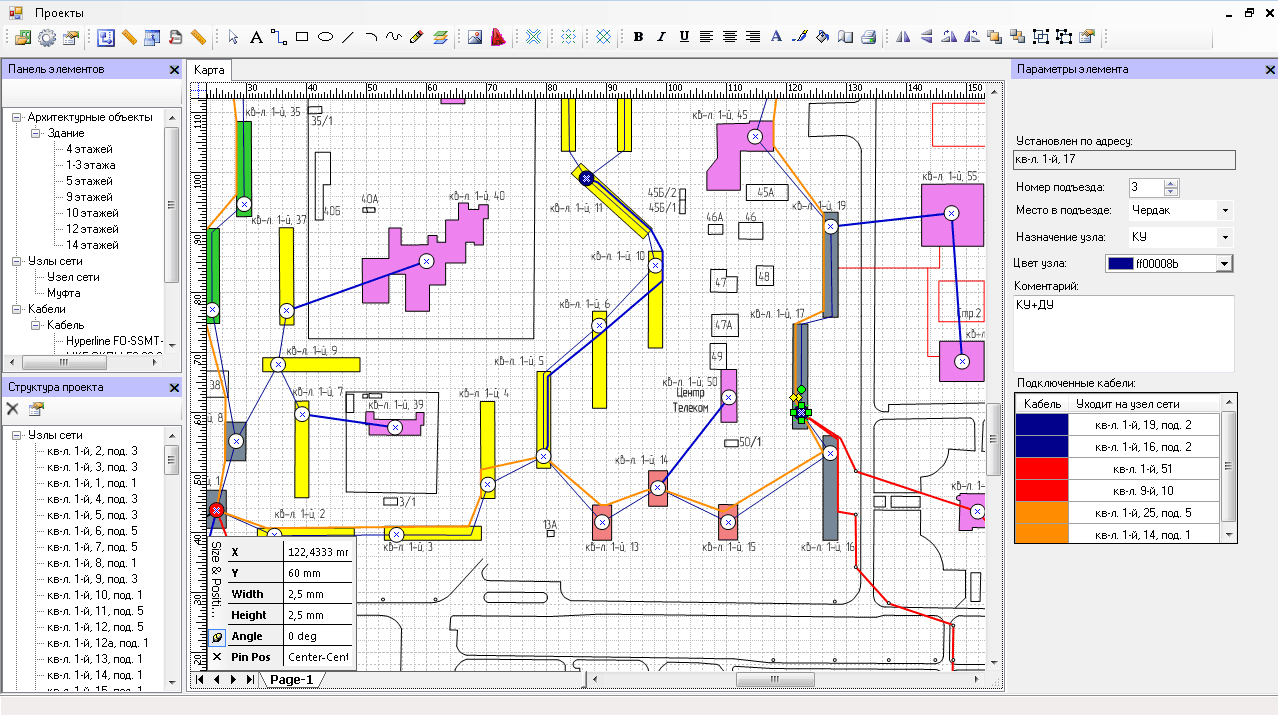This screenshot has width=1278, height=716.
Task: Choose the Rectangle drawing tool
Action: point(302,37)
